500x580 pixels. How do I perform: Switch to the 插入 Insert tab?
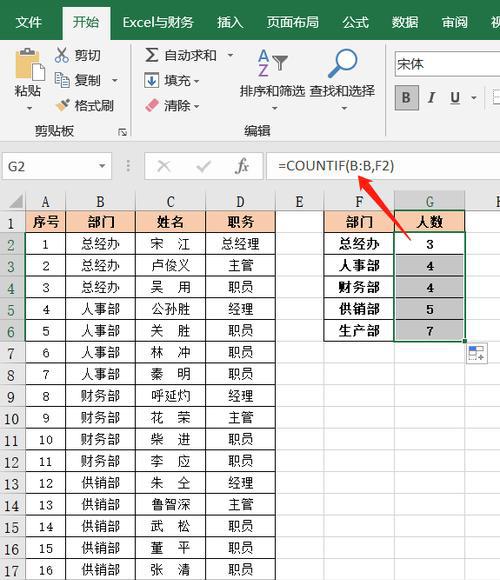230,23
